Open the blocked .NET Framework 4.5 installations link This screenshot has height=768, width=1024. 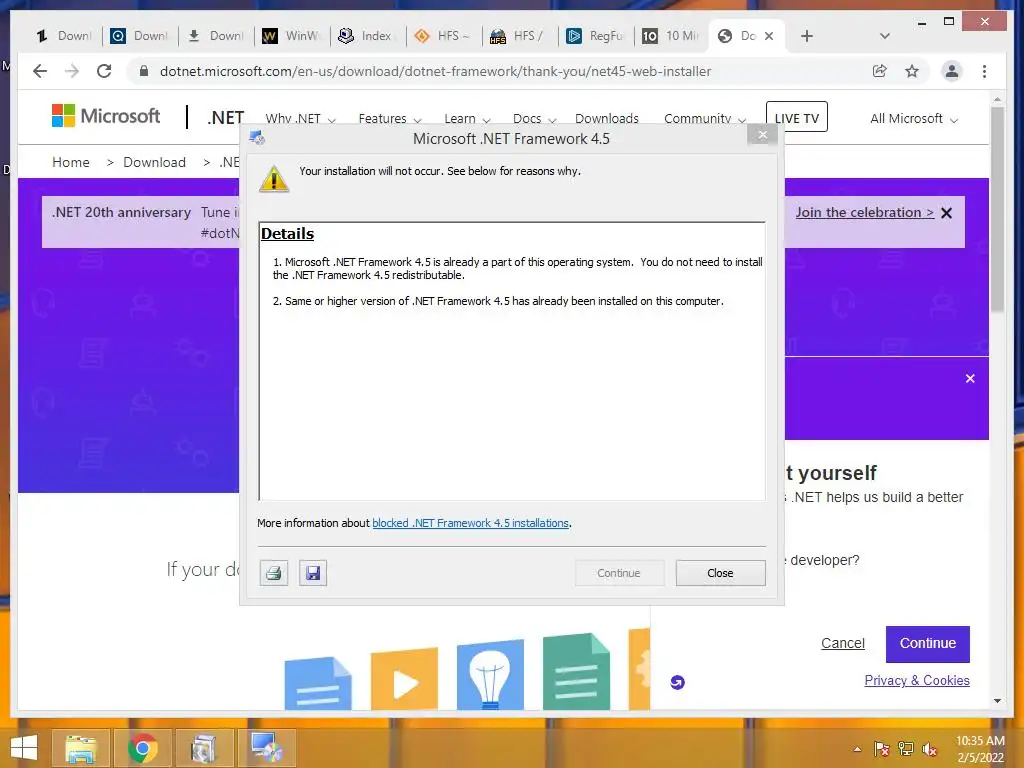tap(471, 523)
